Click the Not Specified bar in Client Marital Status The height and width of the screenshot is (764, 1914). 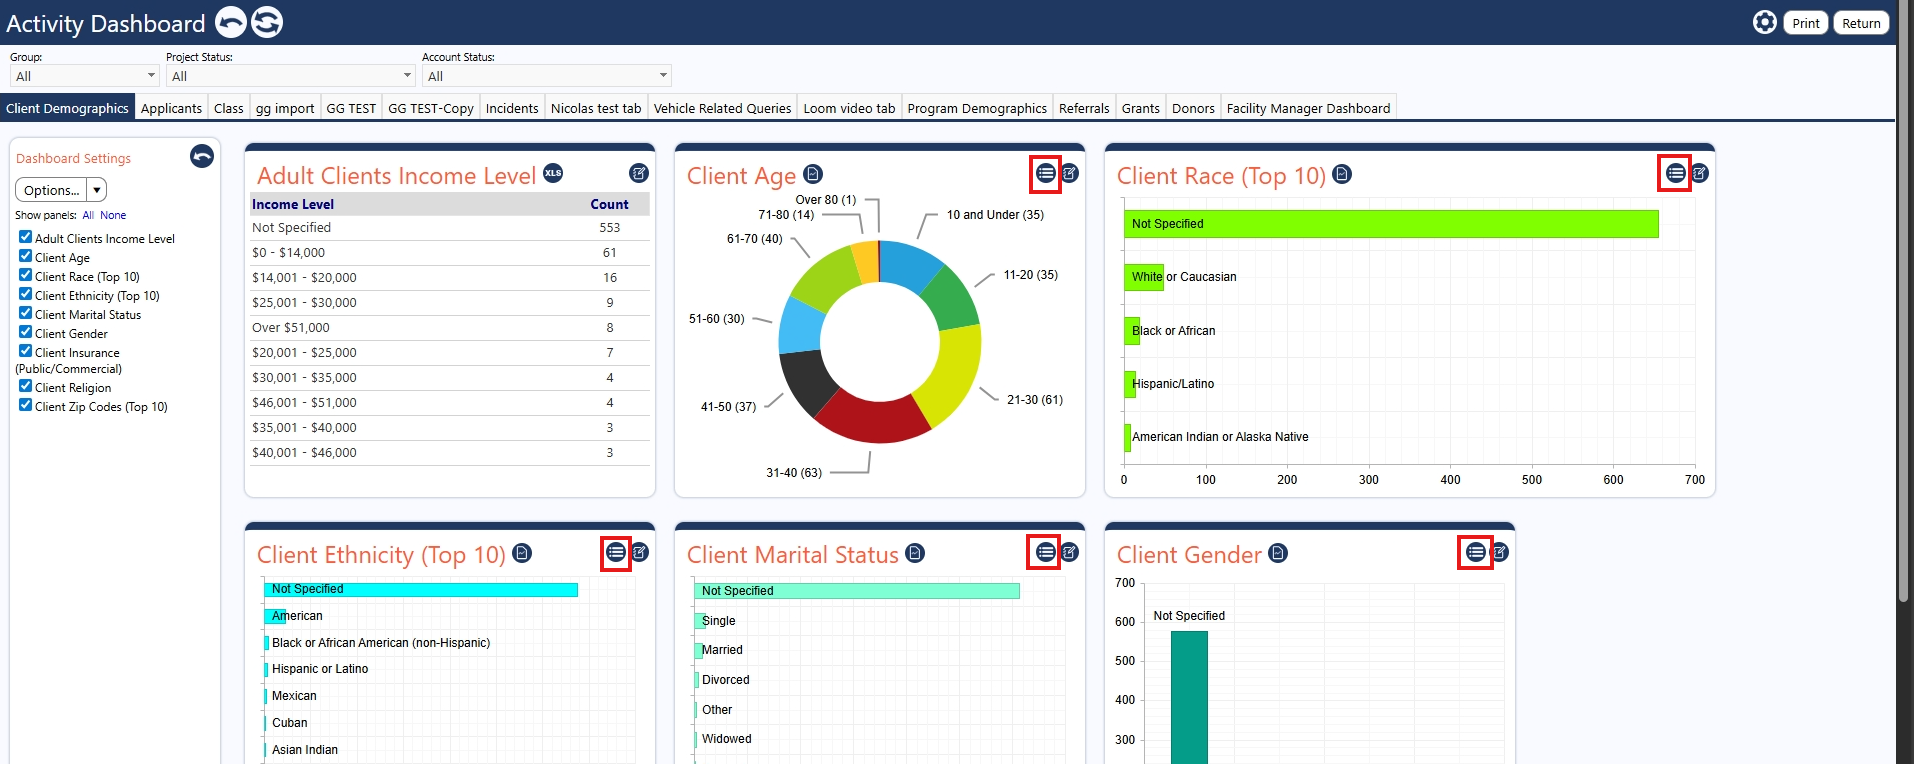point(857,591)
